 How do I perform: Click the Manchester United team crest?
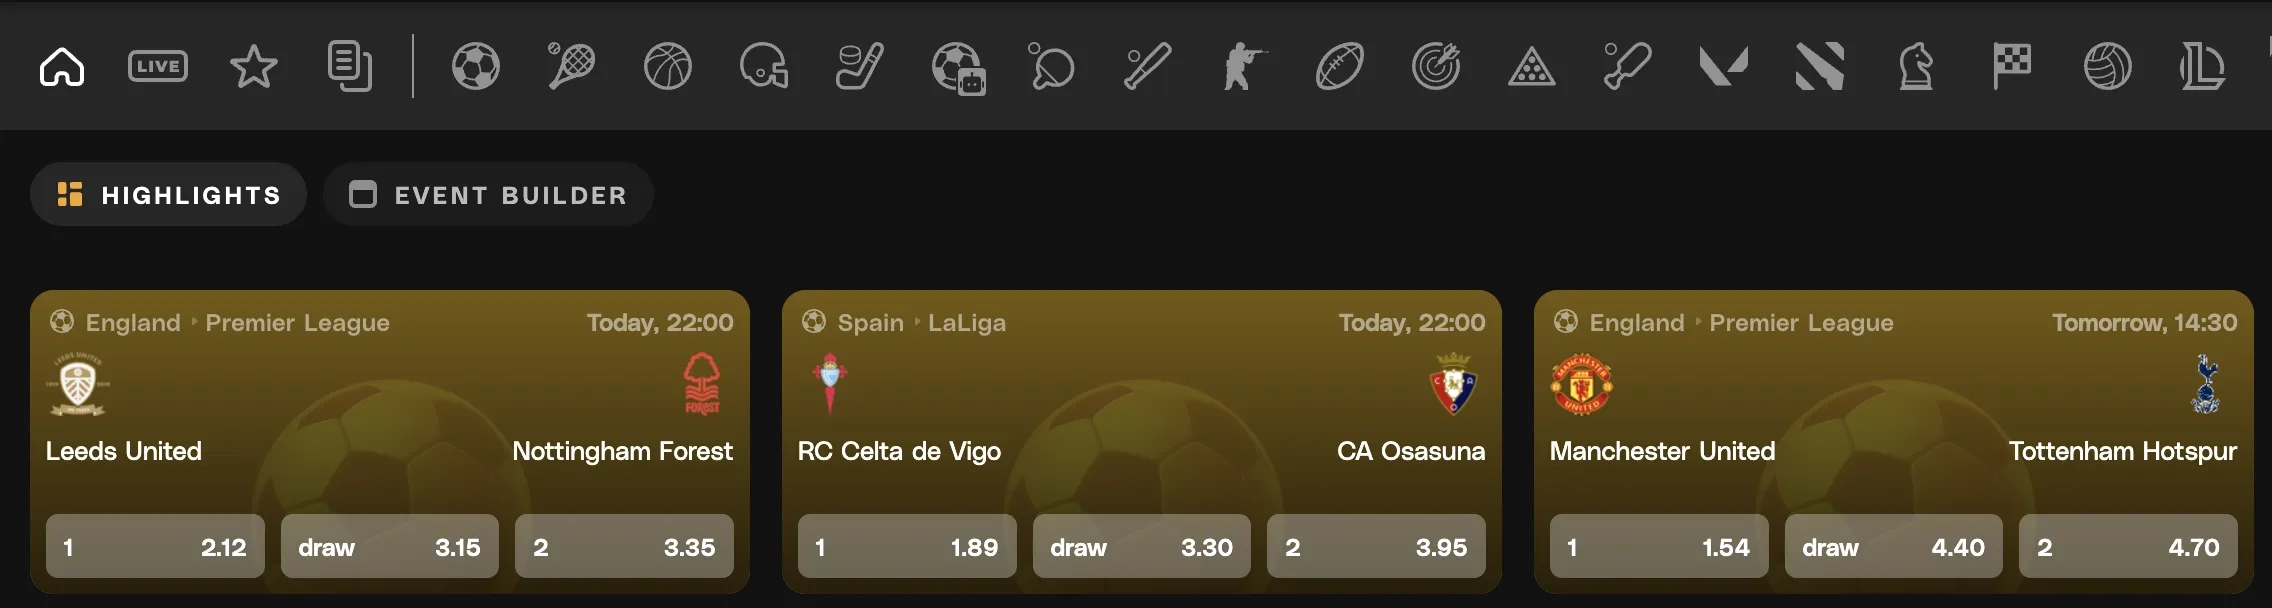pyautogui.click(x=1581, y=384)
